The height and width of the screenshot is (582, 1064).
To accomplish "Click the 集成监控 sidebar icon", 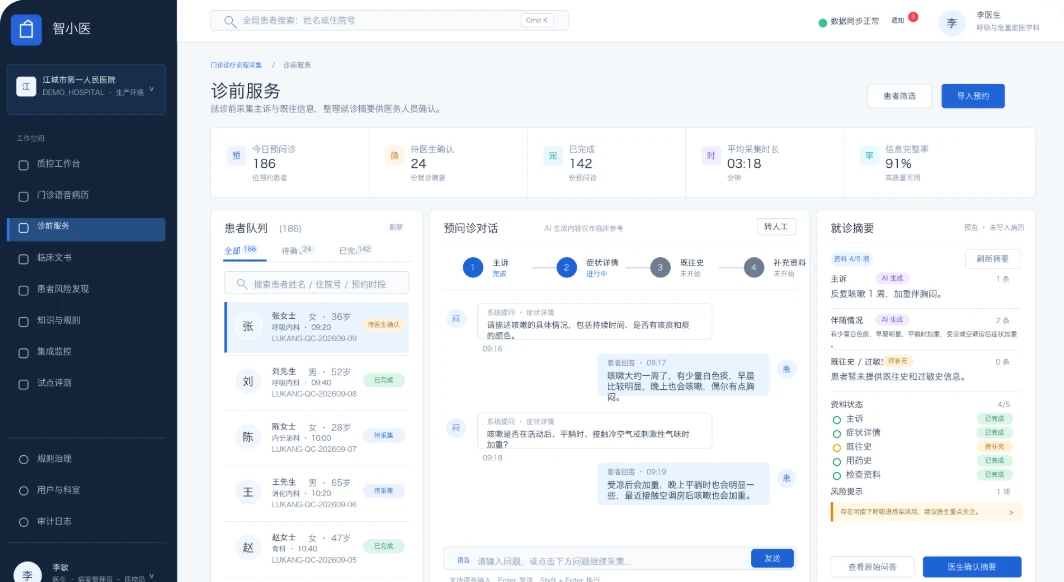I will pos(23,353).
